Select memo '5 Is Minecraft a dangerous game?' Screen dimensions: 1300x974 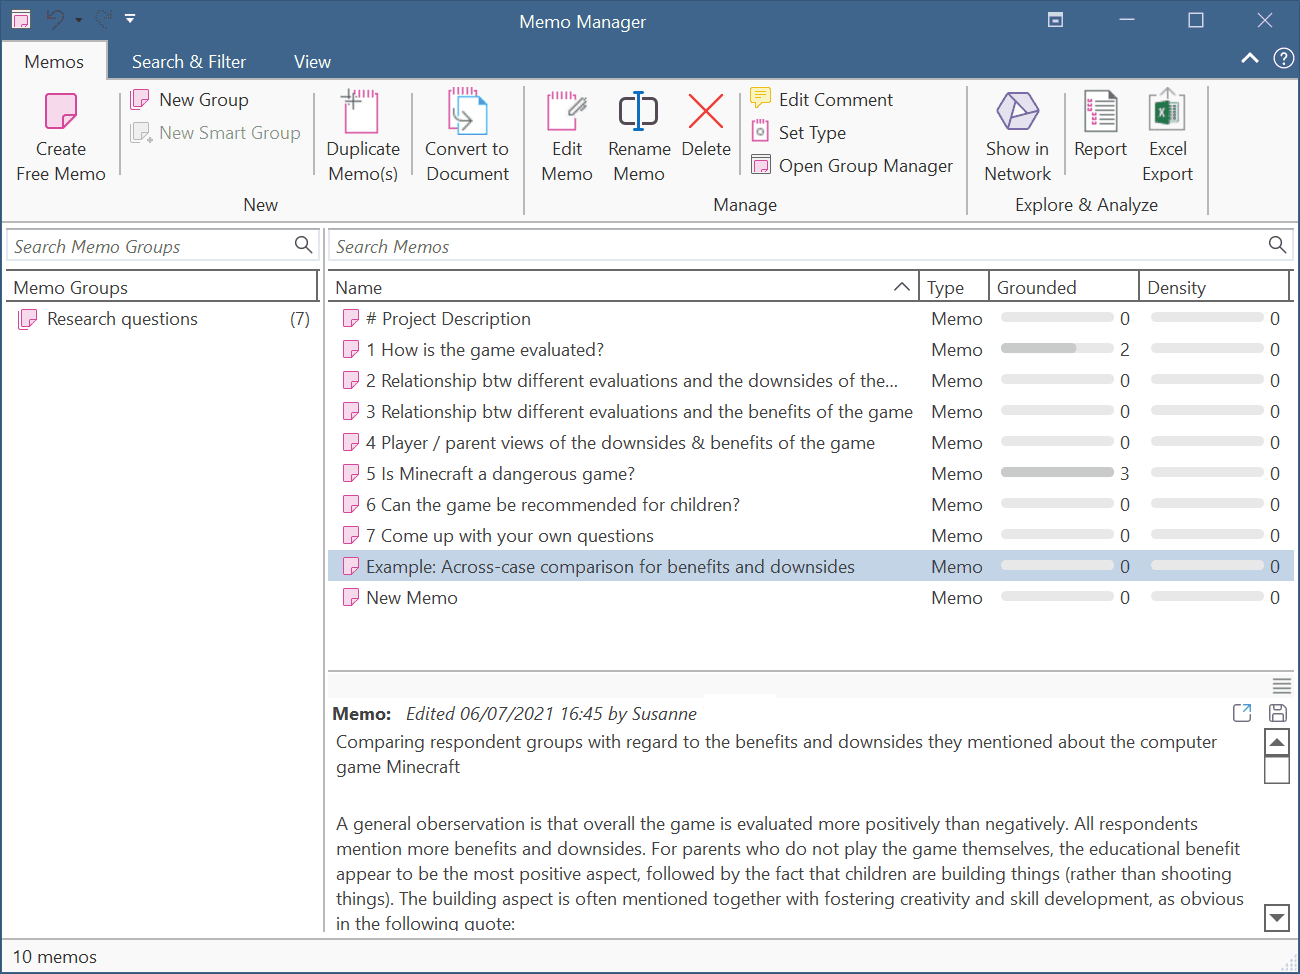point(811,474)
